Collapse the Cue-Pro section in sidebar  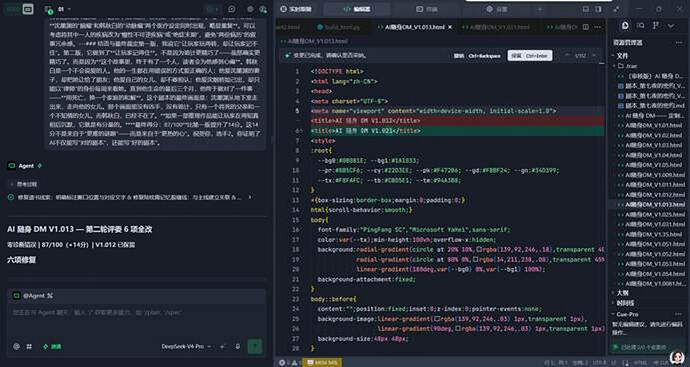[613, 314]
